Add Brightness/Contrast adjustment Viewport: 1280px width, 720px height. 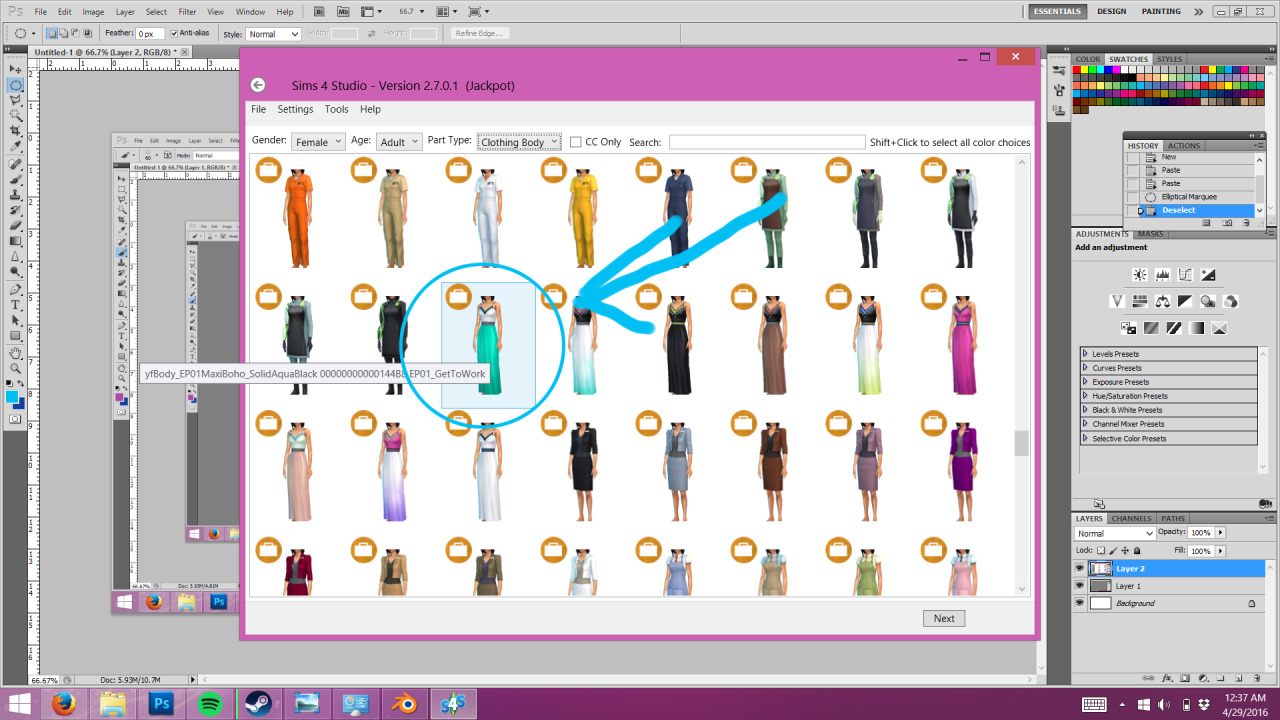point(1140,275)
